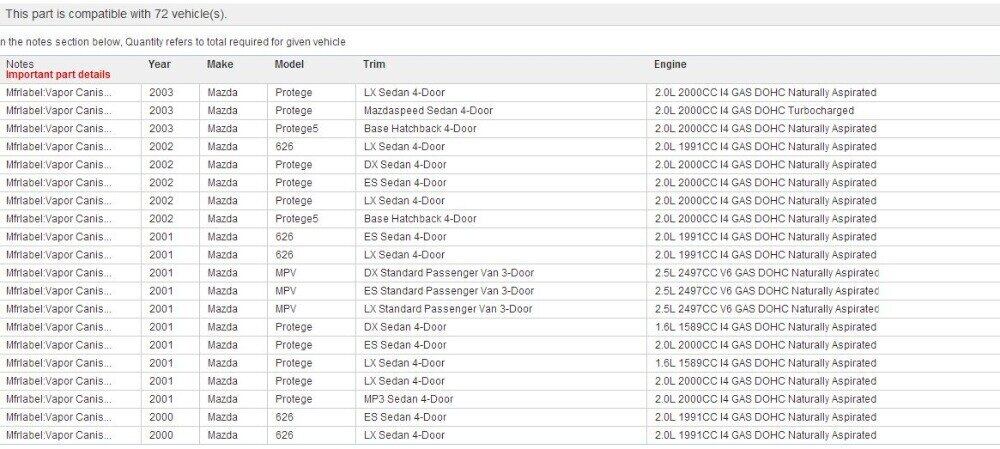Click the 2003 Base Hatchback 4-Door trim

(420, 128)
